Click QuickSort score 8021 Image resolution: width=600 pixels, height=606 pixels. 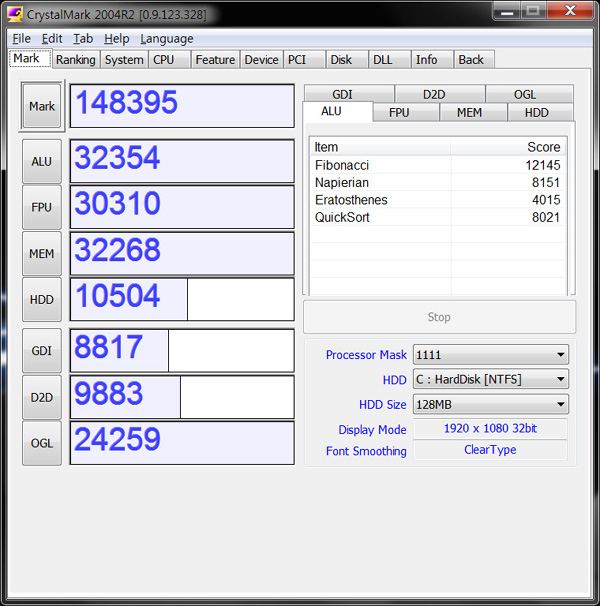point(546,217)
